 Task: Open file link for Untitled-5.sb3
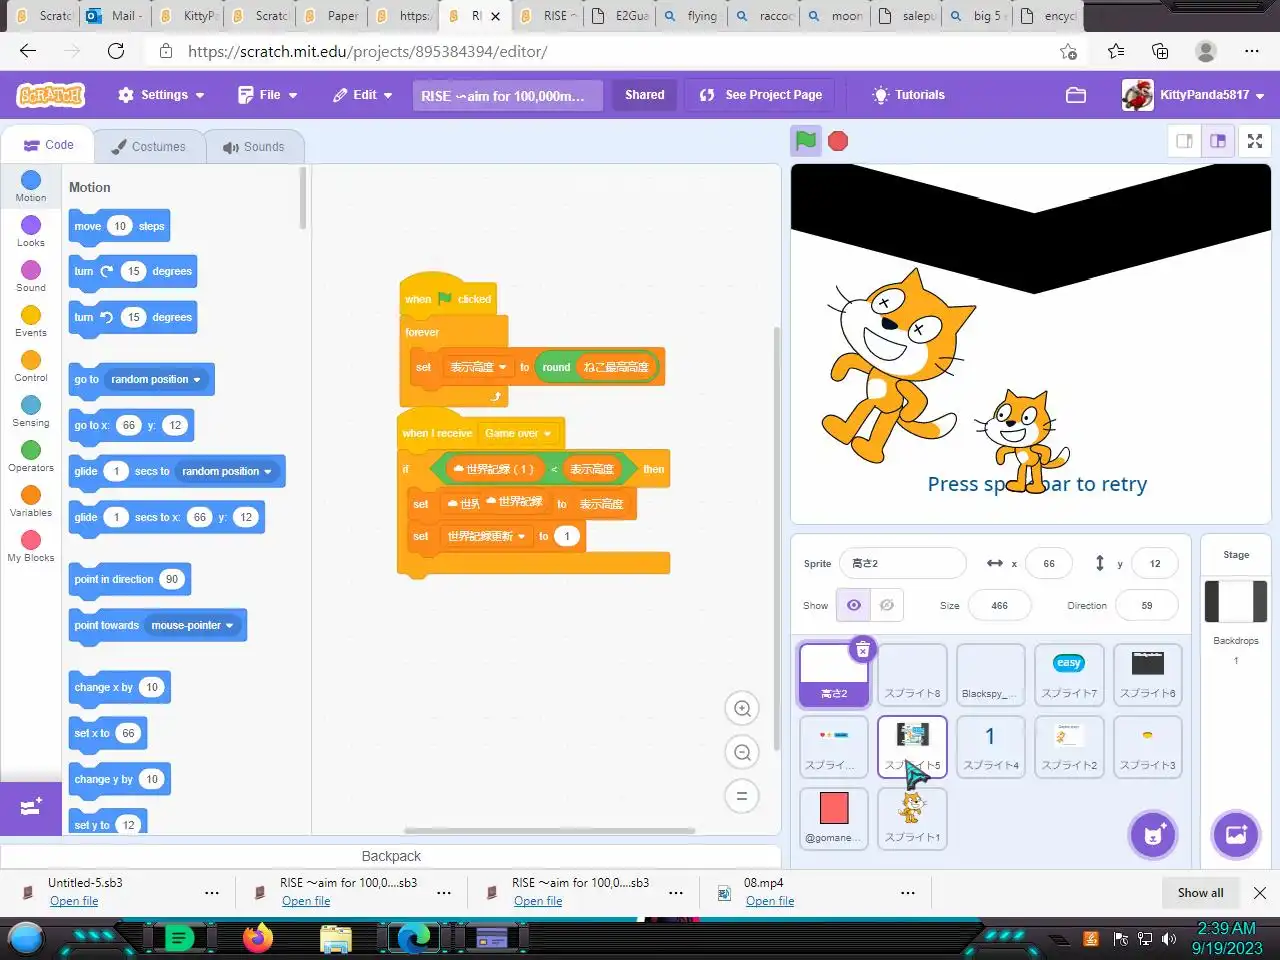pos(74,901)
